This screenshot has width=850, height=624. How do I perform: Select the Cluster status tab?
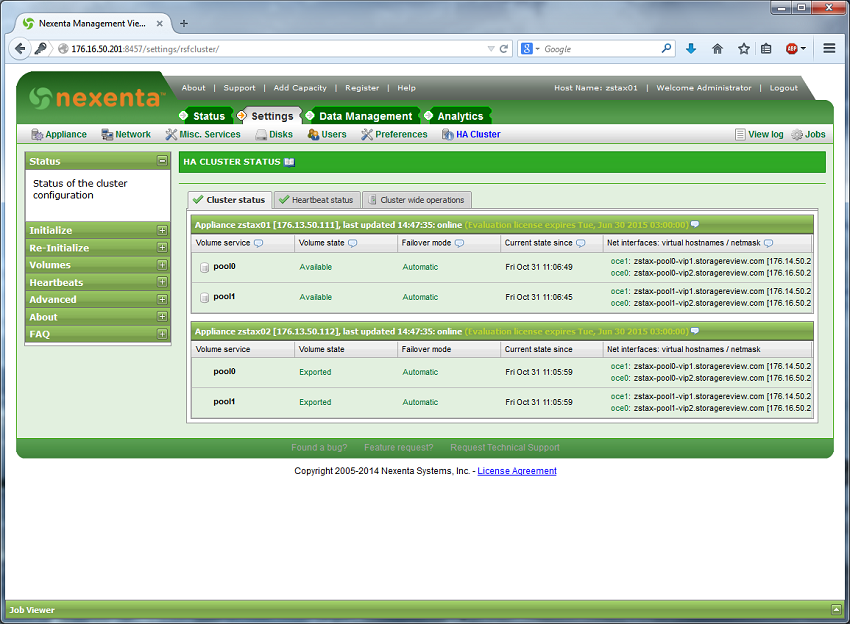click(x=229, y=200)
